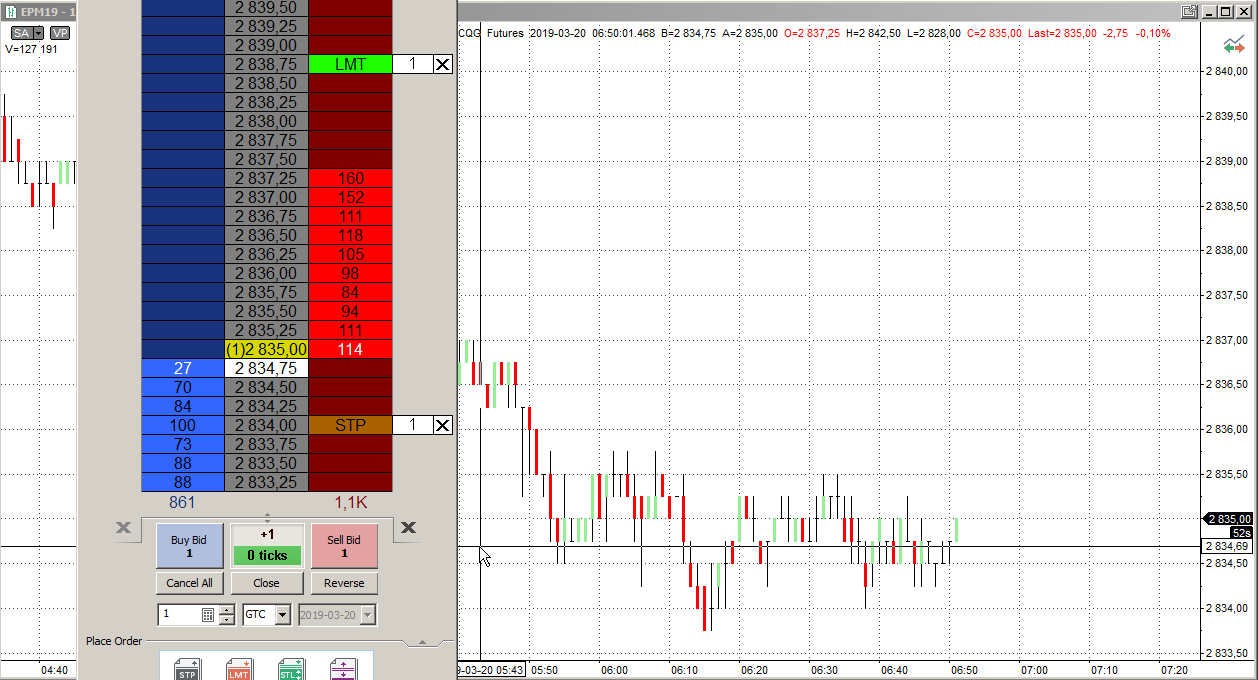Click the position +1 / 0 ticks display
This screenshot has height=680, width=1258.
[x=266, y=546]
